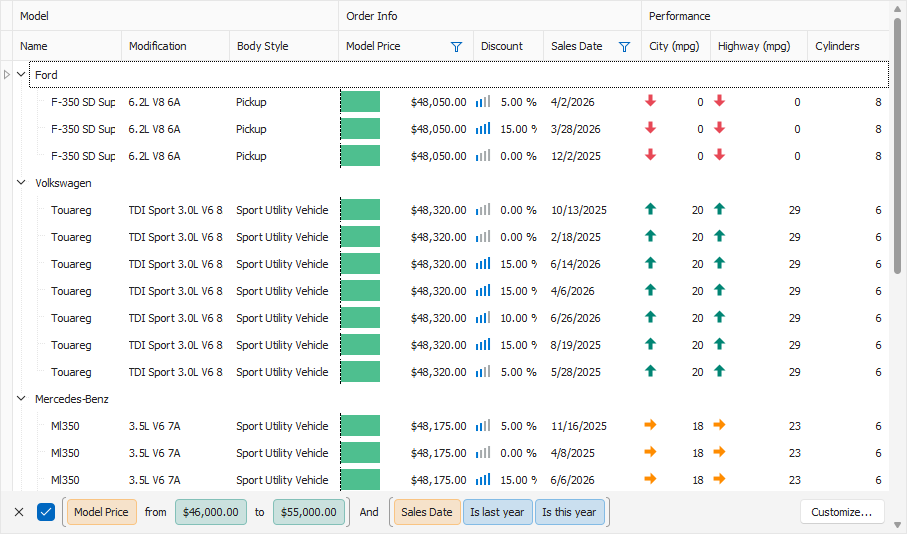The height and width of the screenshot is (534, 907).
Task: Click orange right arrow City icon for 11/16/2025 row
Action: (x=651, y=425)
